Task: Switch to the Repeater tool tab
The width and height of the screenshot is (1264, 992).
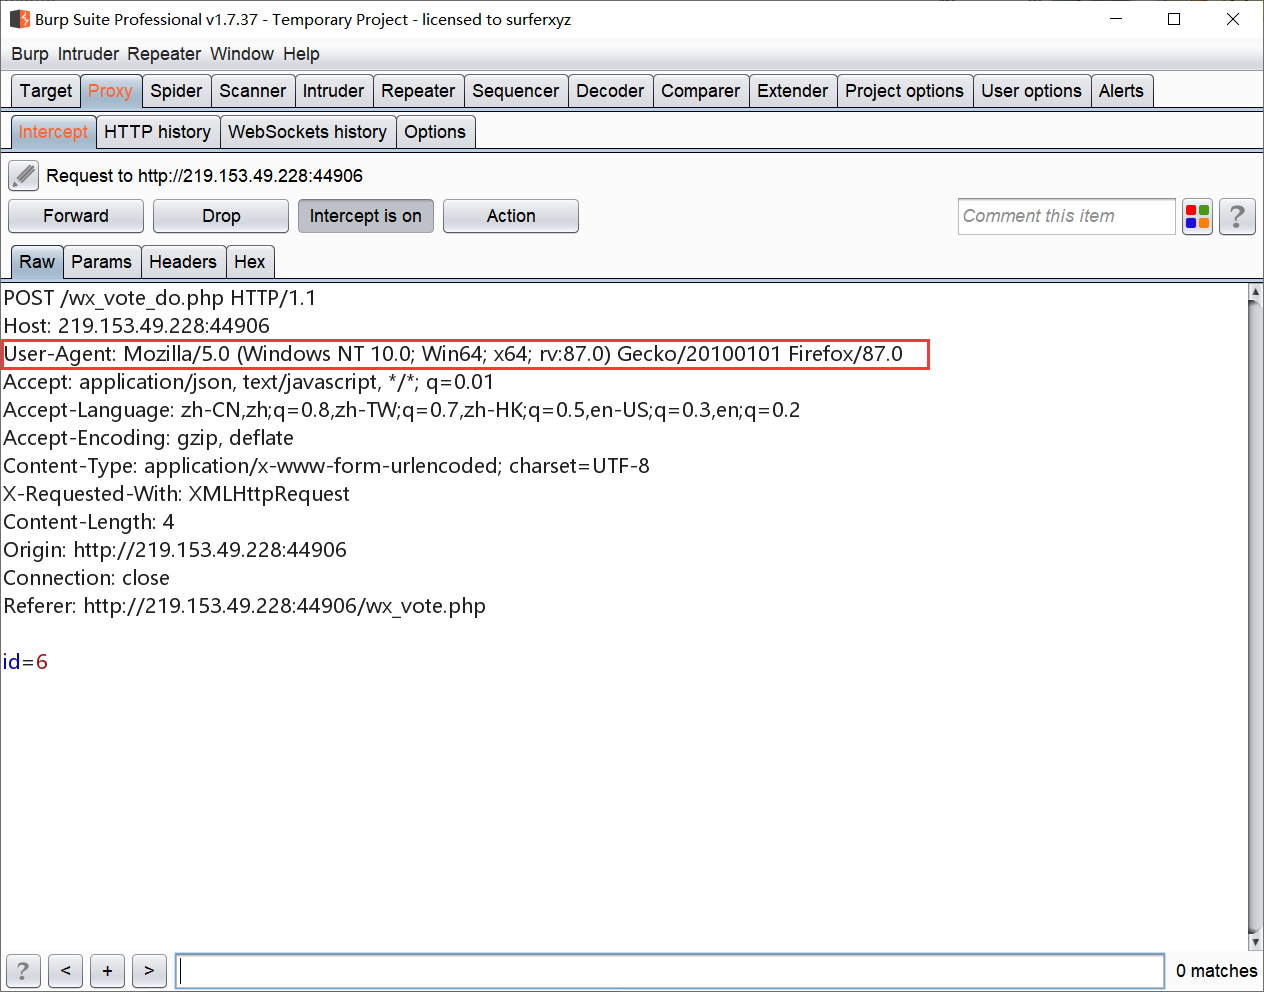Action: pyautogui.click(x=418, y=91)
